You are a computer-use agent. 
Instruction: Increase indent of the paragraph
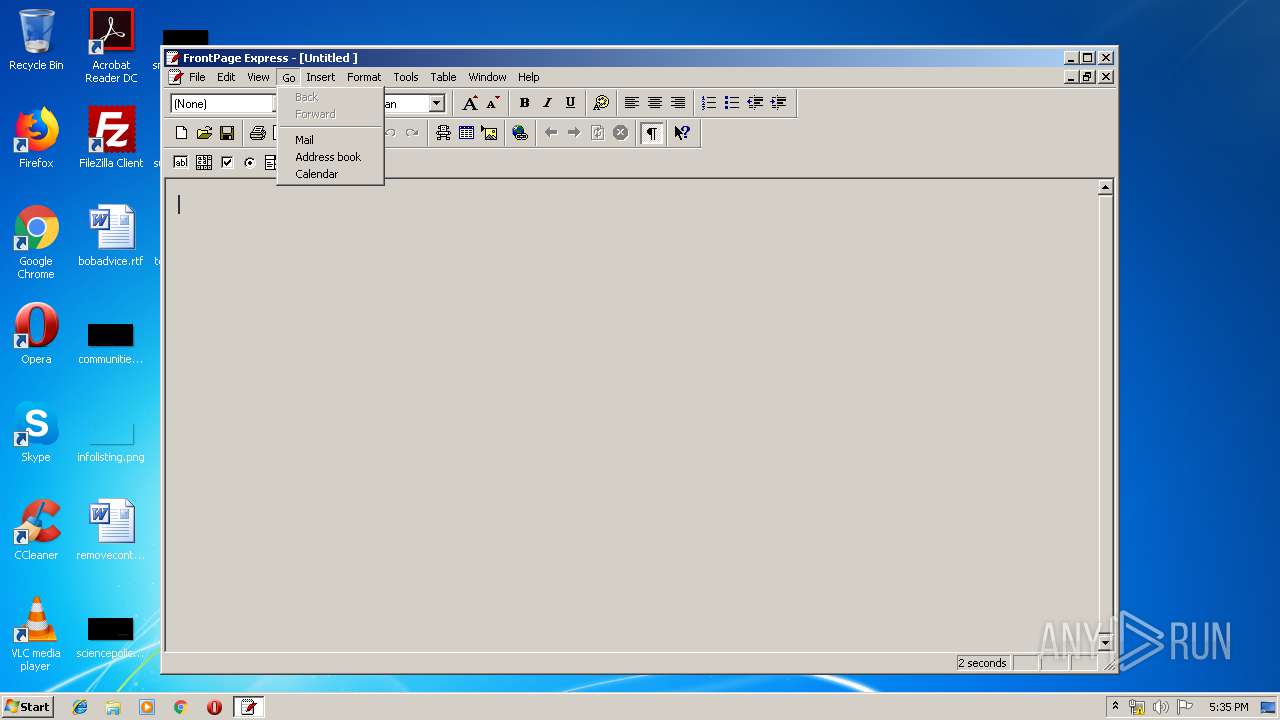[778, 103]
